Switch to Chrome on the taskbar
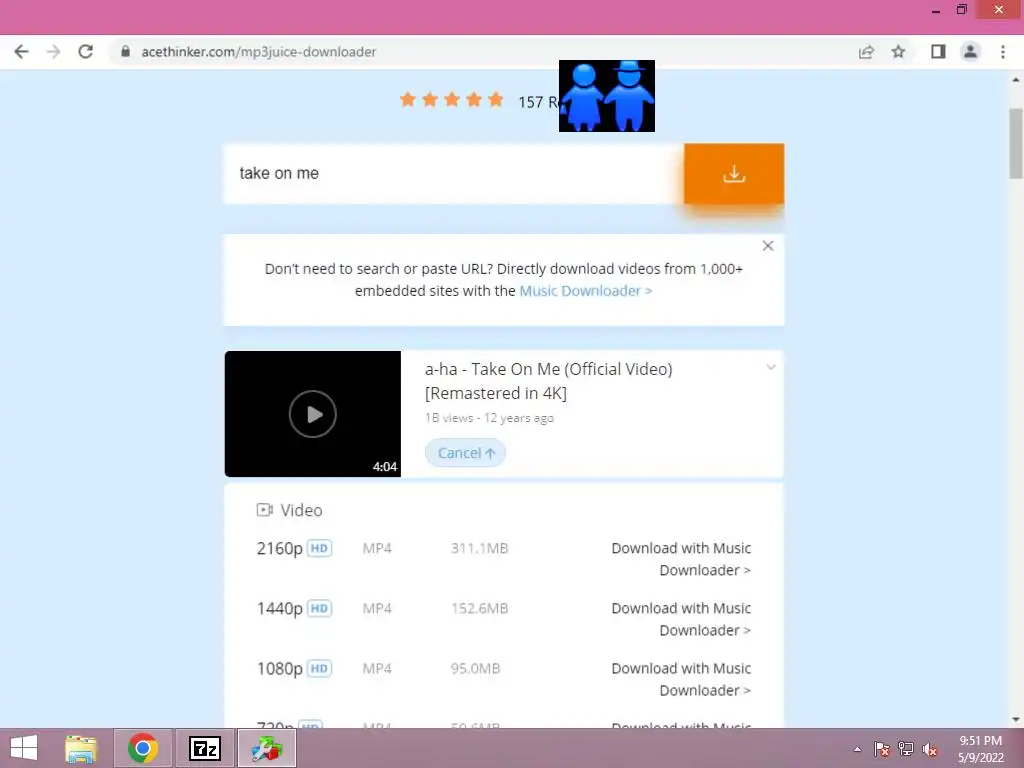 click(x=143, y=748)
